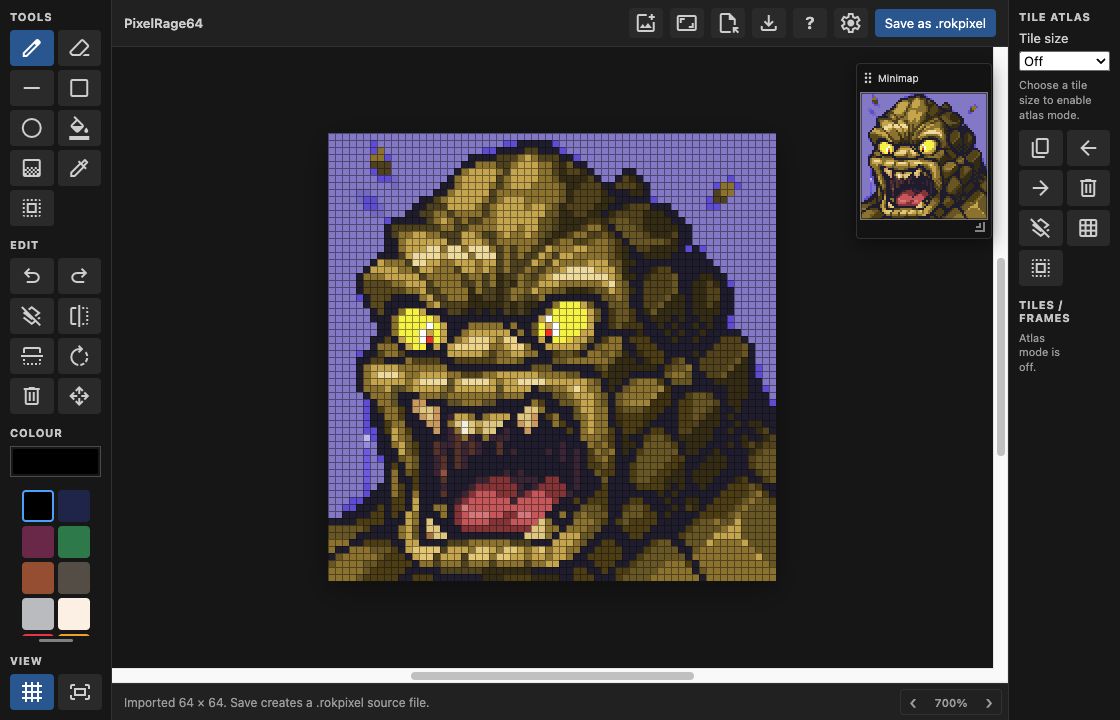This screenshot has width=1120, height=720.
Task: Click the selection icon in Tile Atlas
Action: (x=1041, y=268)
